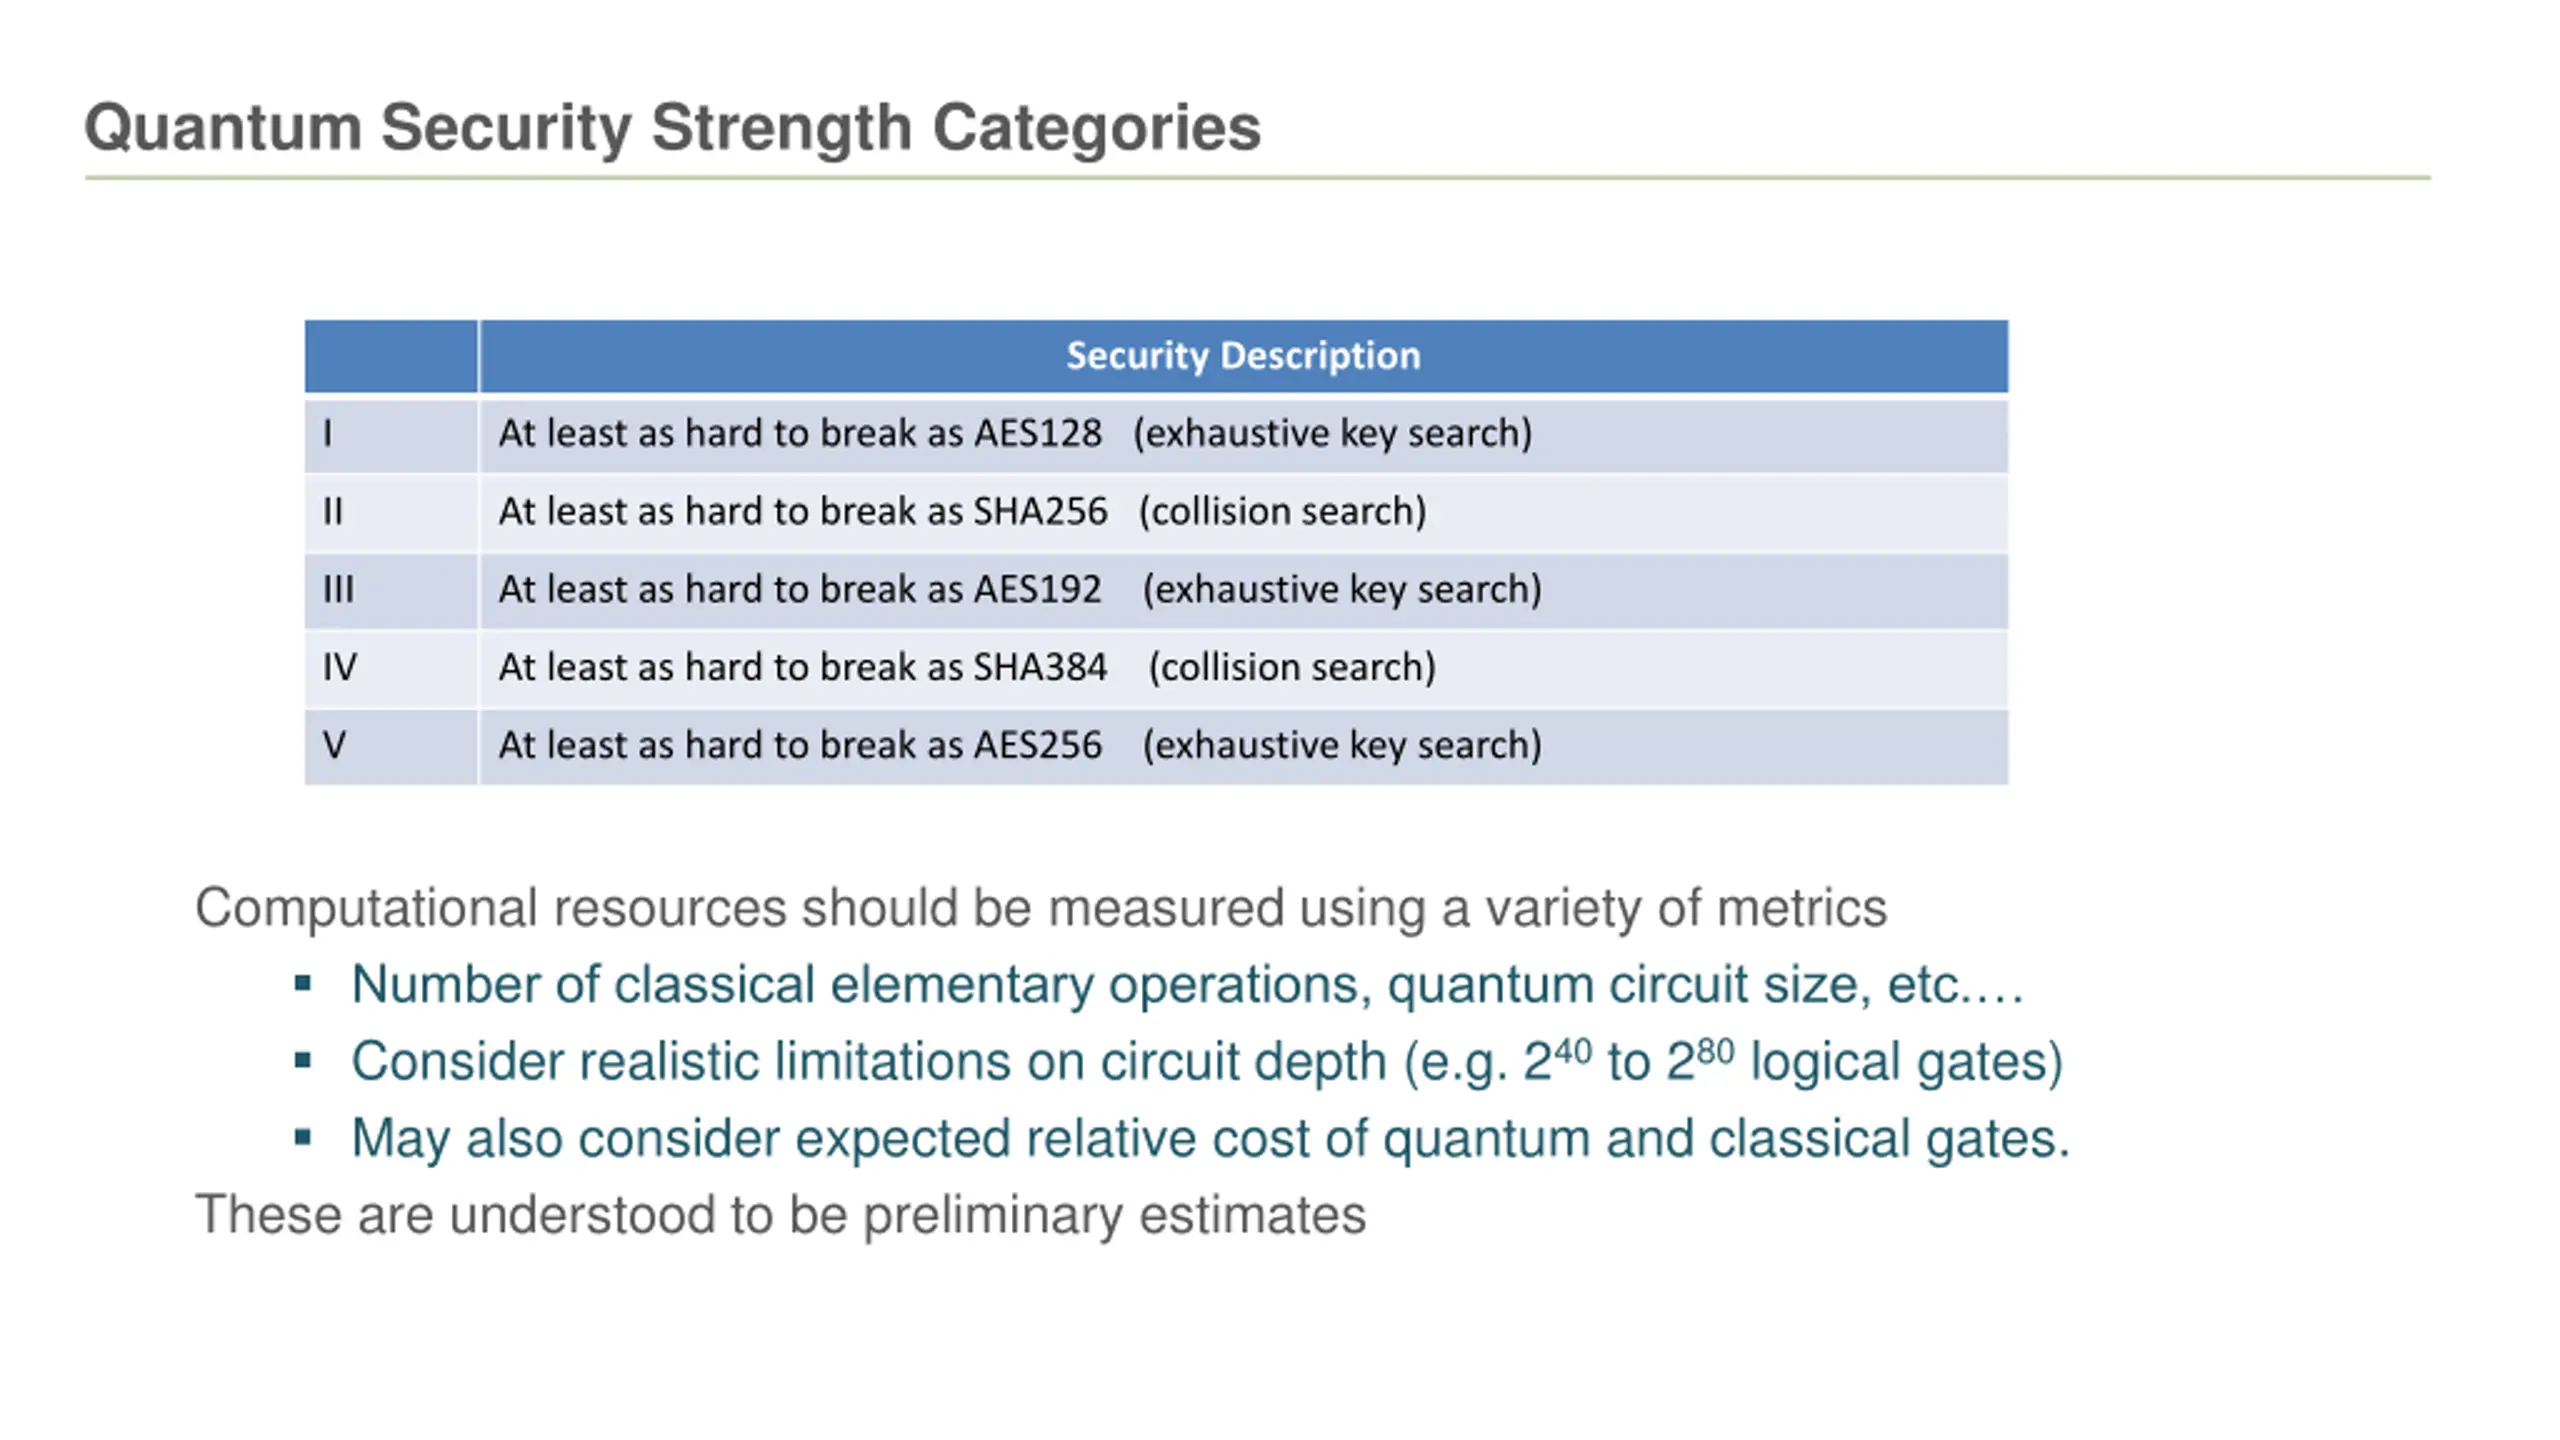Select category III row label

pyautogui.click(x=391, y=591)
